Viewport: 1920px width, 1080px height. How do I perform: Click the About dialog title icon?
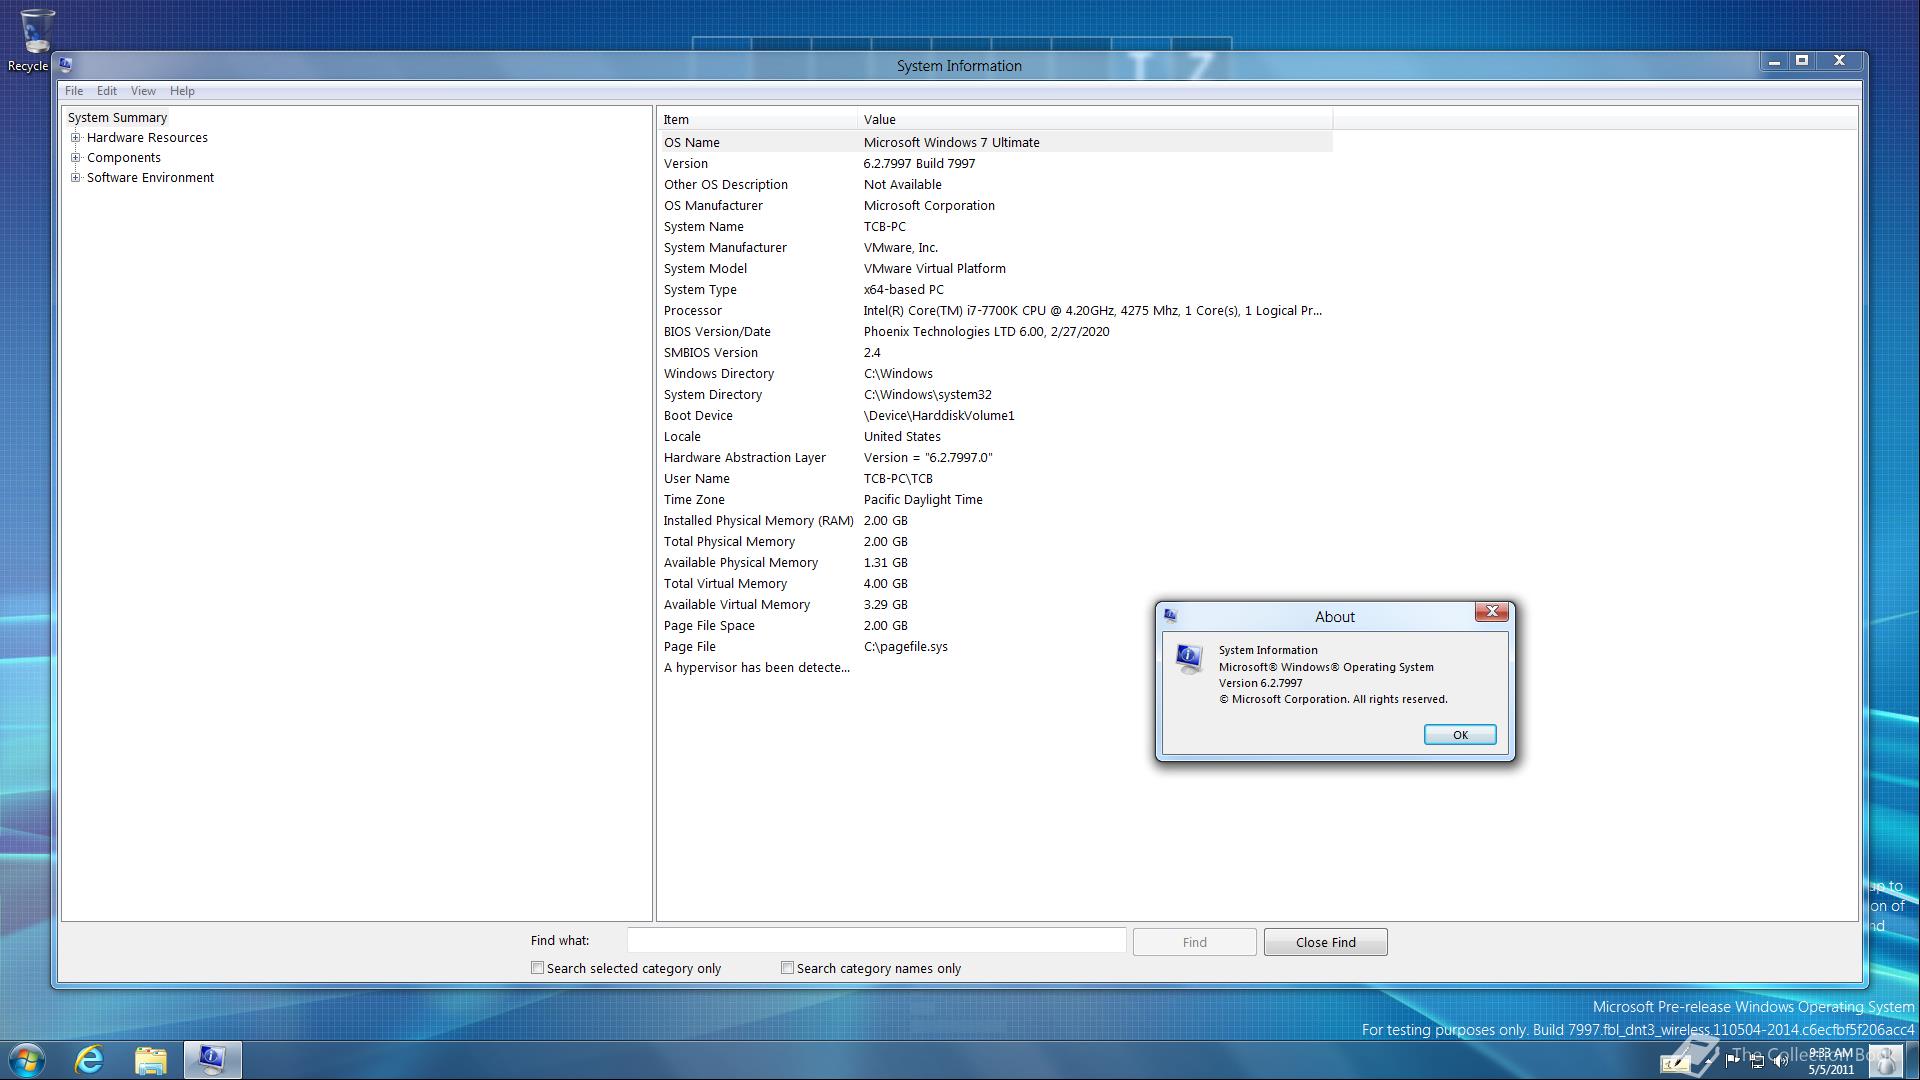tap(1171, 616)
